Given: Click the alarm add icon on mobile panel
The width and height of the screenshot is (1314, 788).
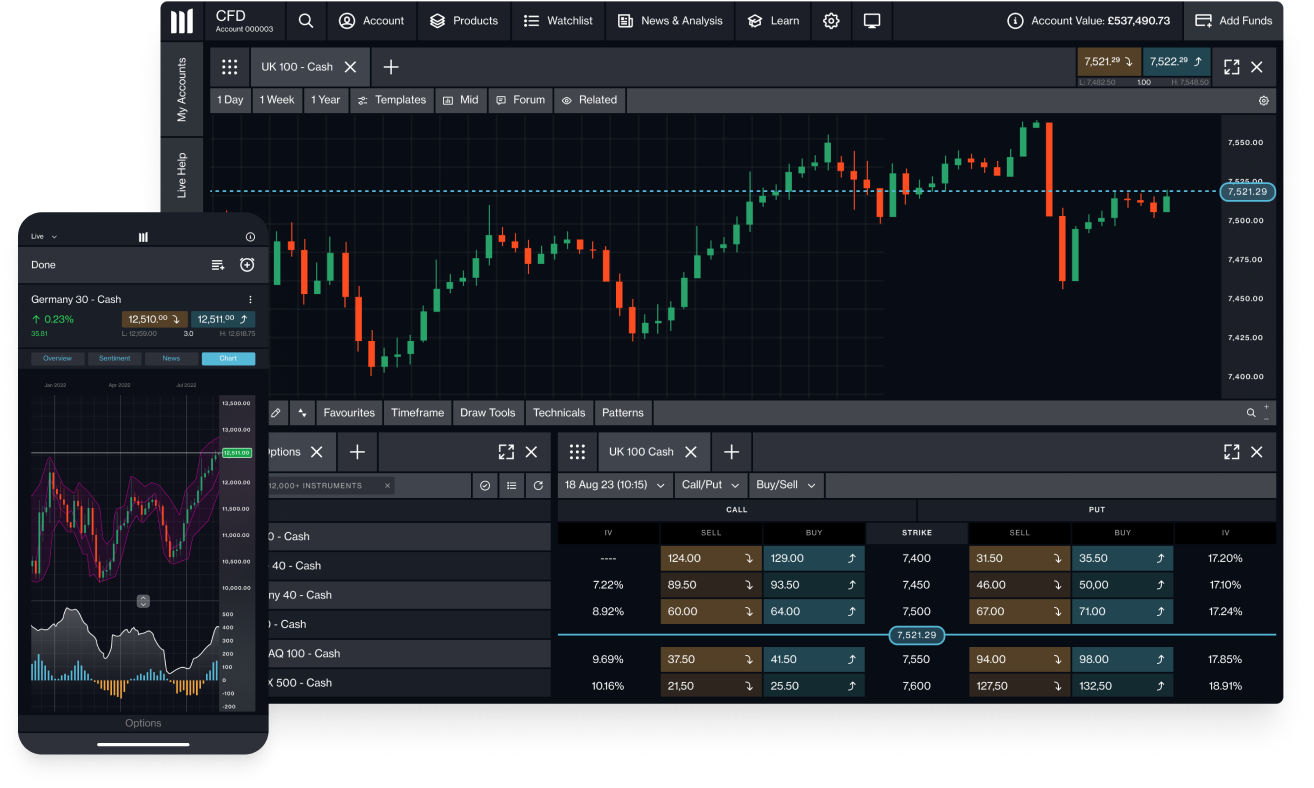Looking at the screenshot, I should pyautogui.click(x=247, y=265).
